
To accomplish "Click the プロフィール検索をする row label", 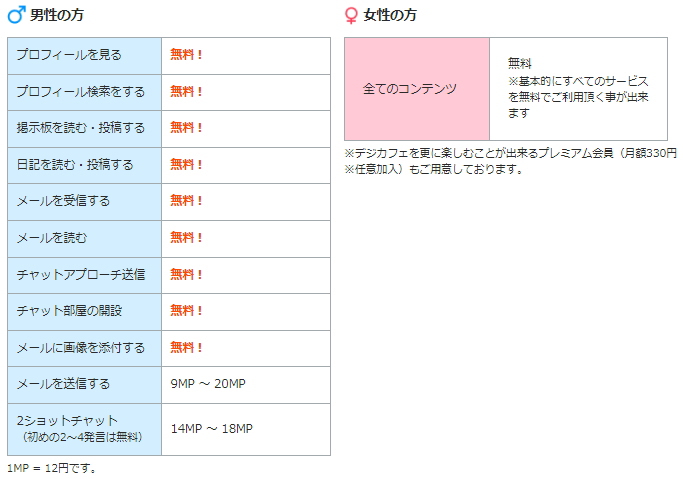I will pyautogui.click(x=85, y=92).
